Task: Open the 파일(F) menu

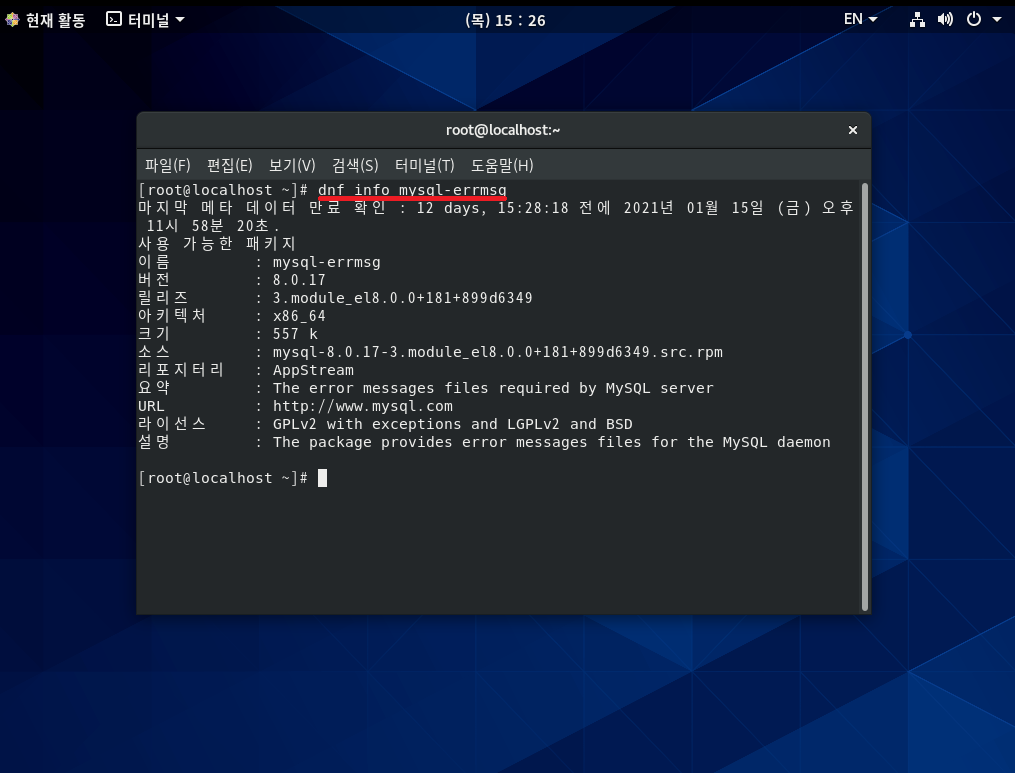Action: (168, 165)
